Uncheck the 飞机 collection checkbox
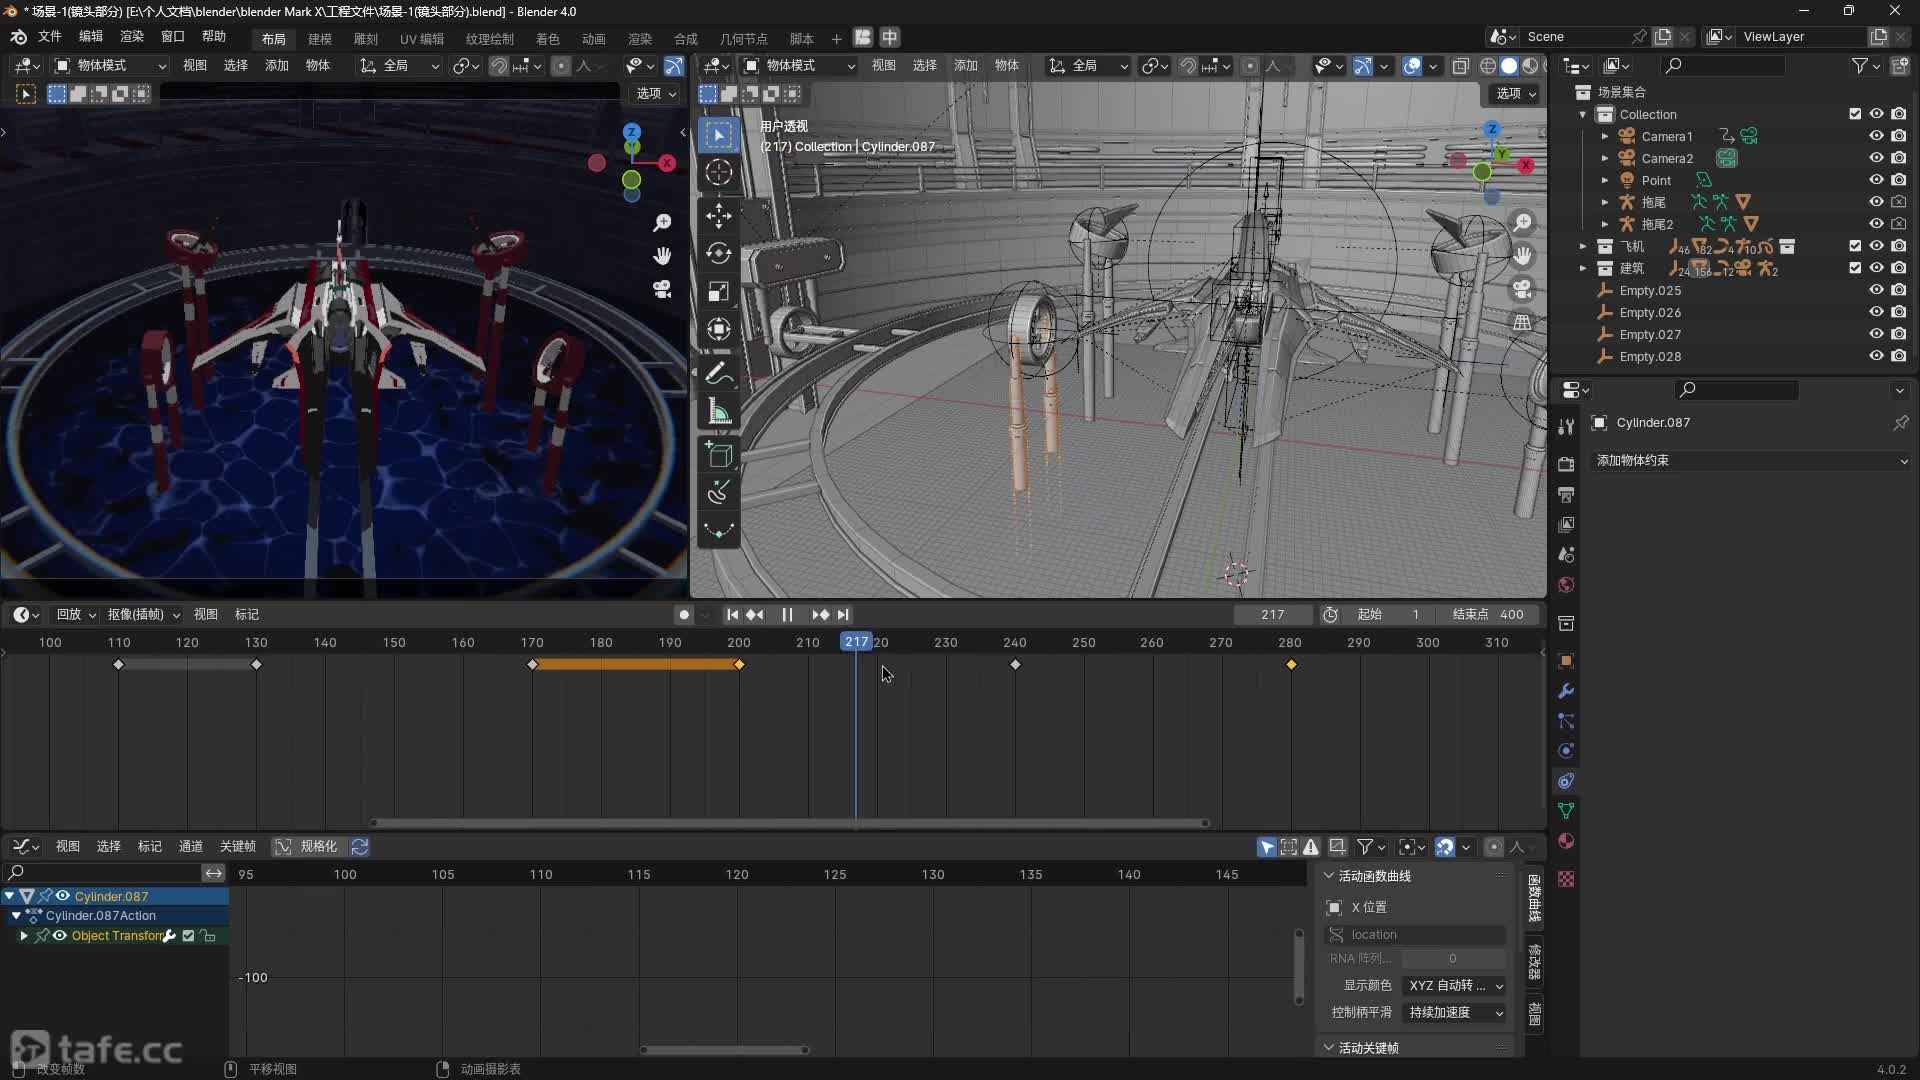Image resolution: width=1920 pixels, height=1080 pixels. [1855, 246]
